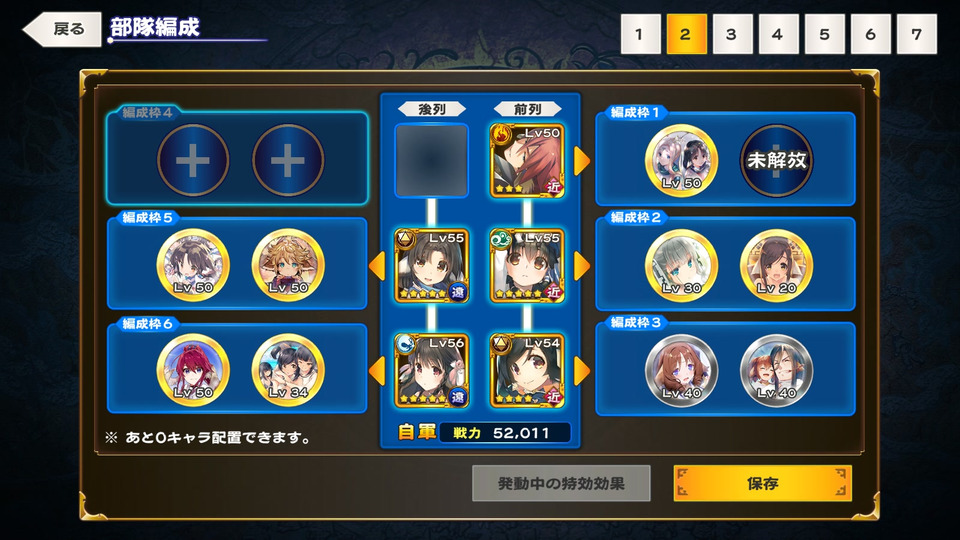Select the Lv30 support in 編成枠2

point(681,265)
